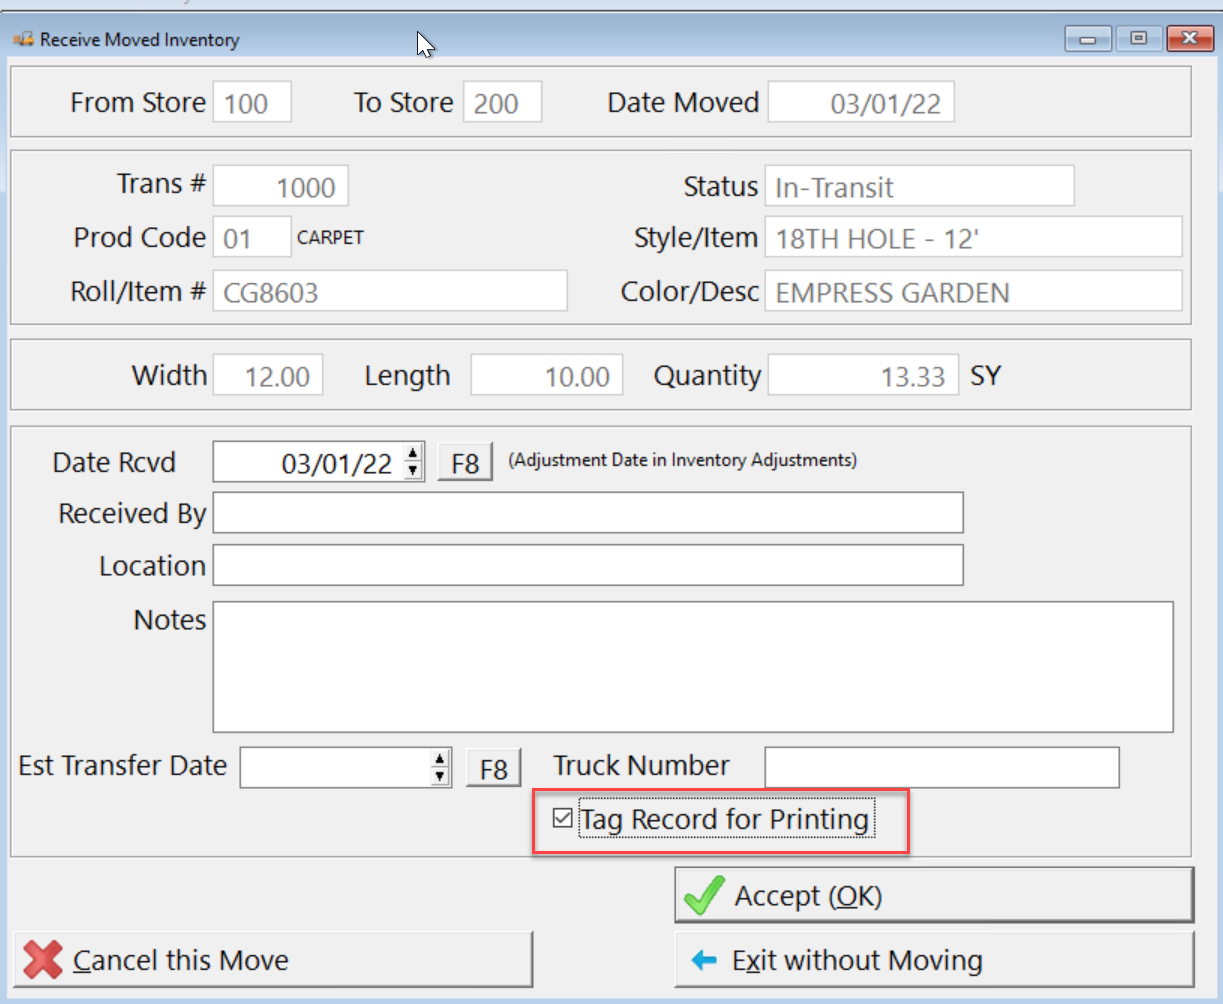1223x1004 pixels.
Task: Click the SY unit label after Quantity
Action: pos(985,376)
